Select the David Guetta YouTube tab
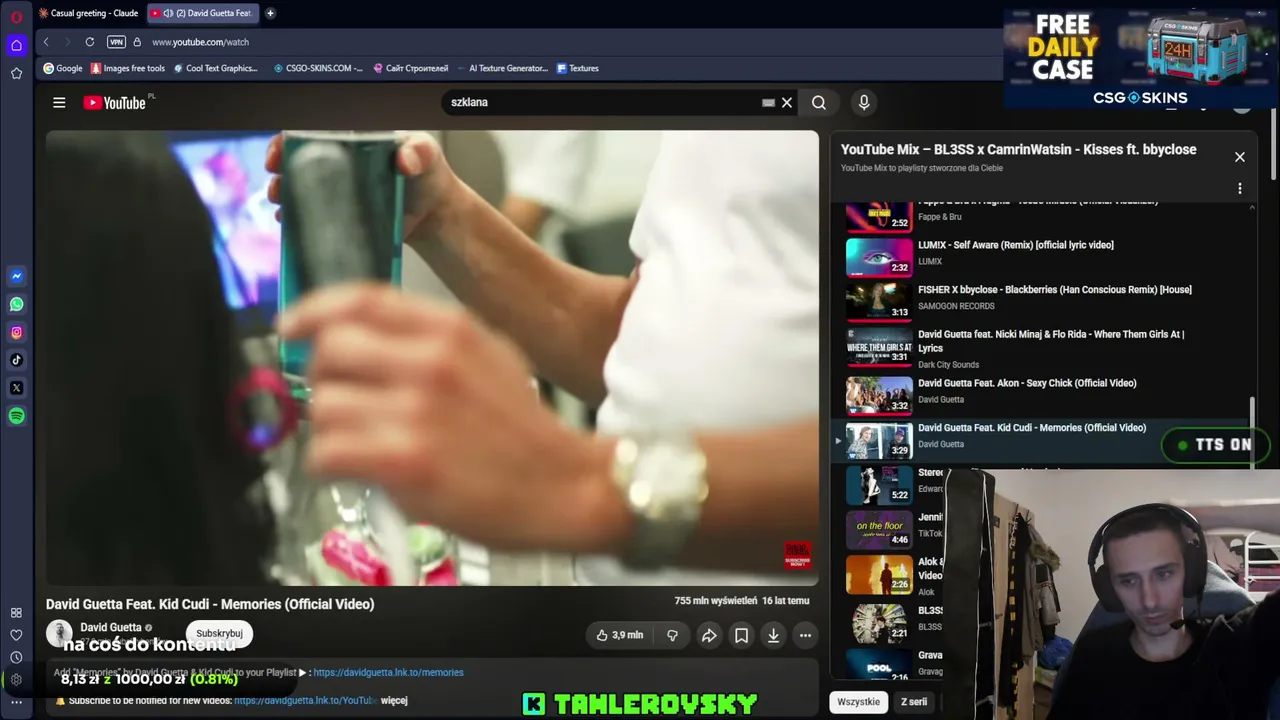Image resolution: width=1280 pixels, height=720 pixels. coord(202,13)
